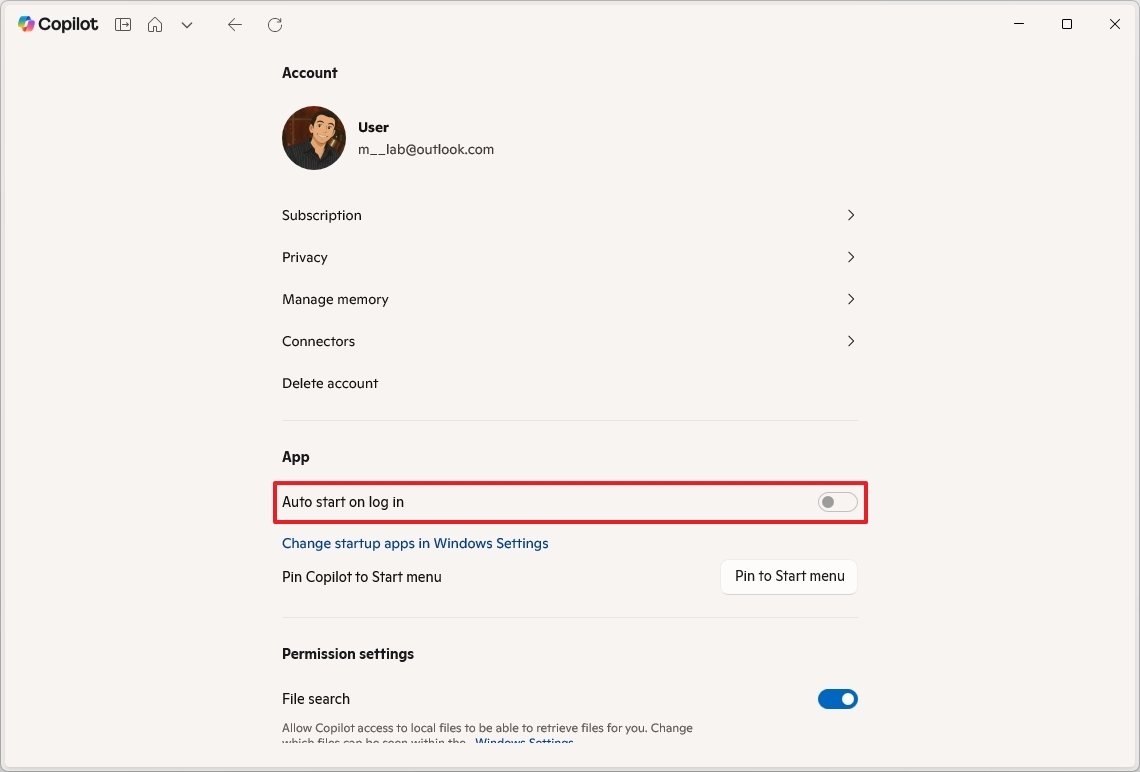The width and height of the screenshot is (1140, 772).
Task: Open the Privacy settings chevron
Action: (851, 257)
